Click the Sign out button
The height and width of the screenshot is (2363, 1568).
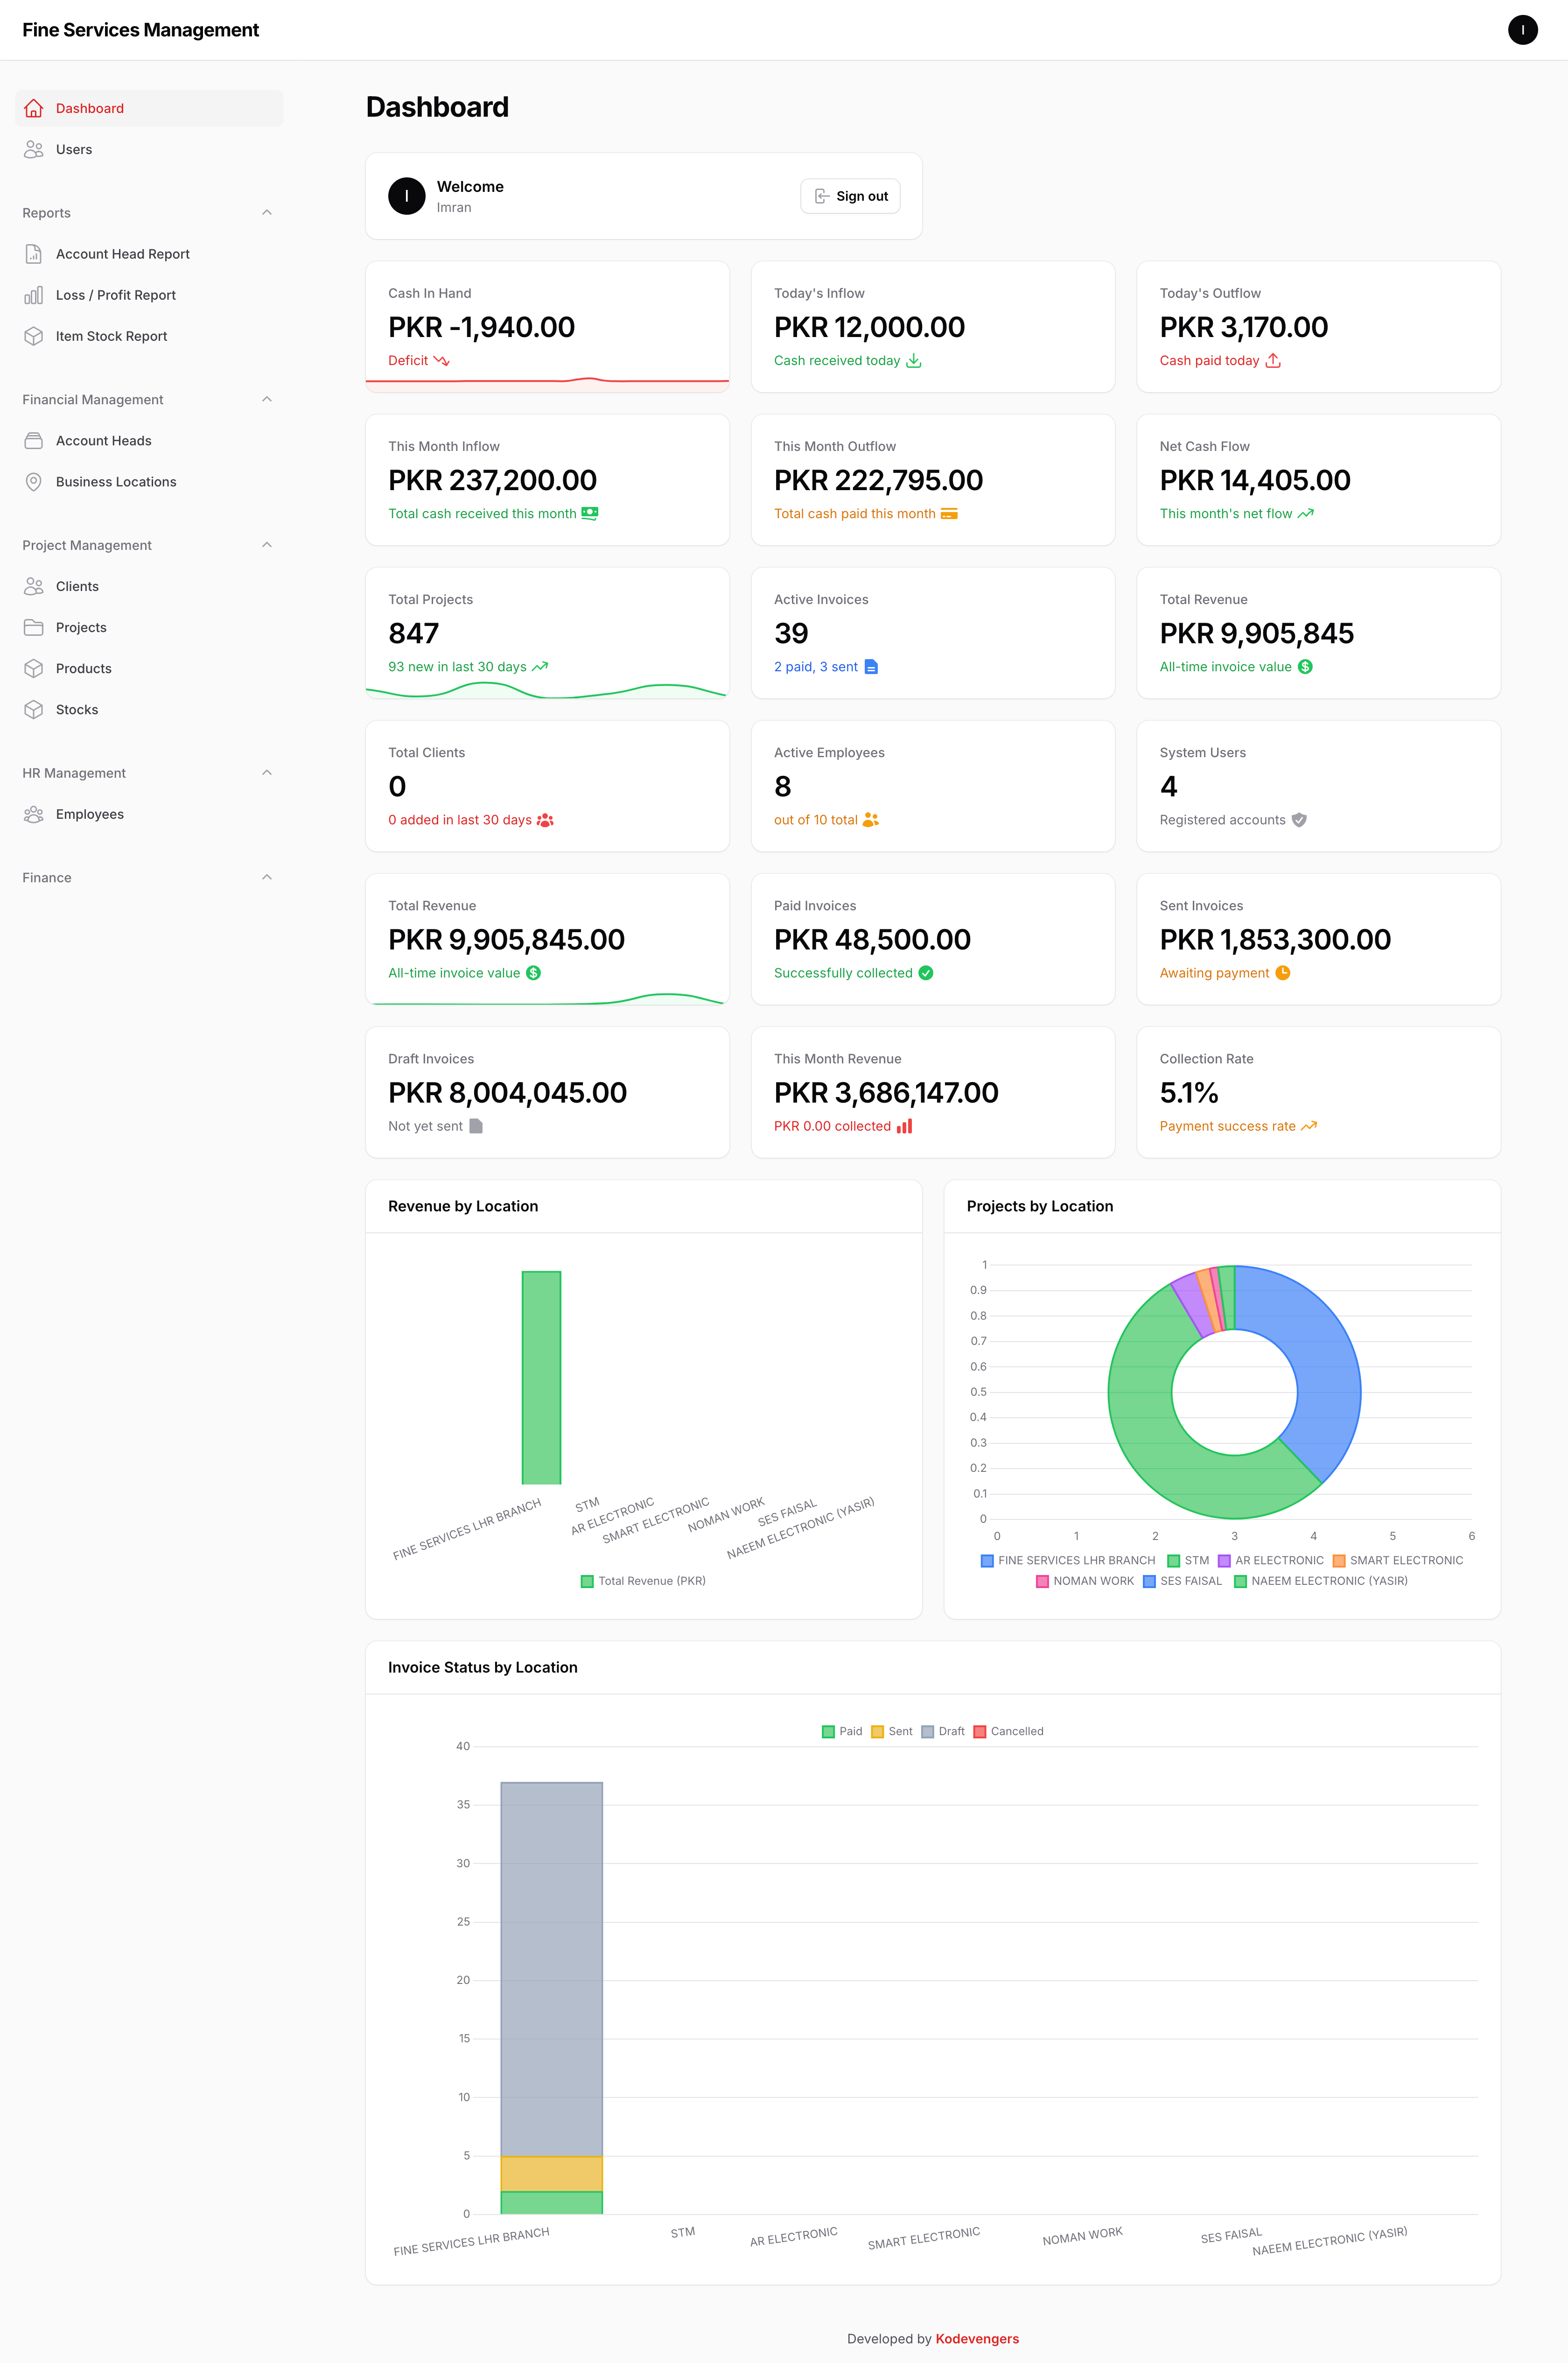(850, 196)
